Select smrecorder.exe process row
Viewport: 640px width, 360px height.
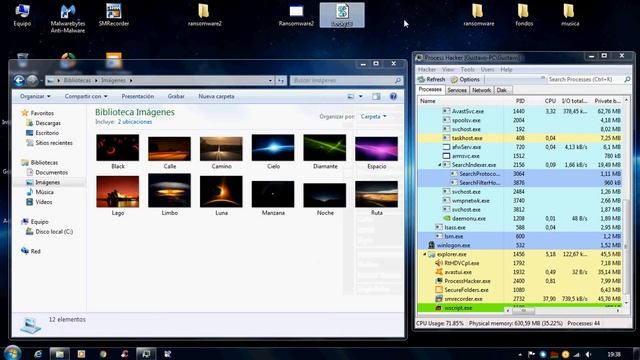coord(519,299)
